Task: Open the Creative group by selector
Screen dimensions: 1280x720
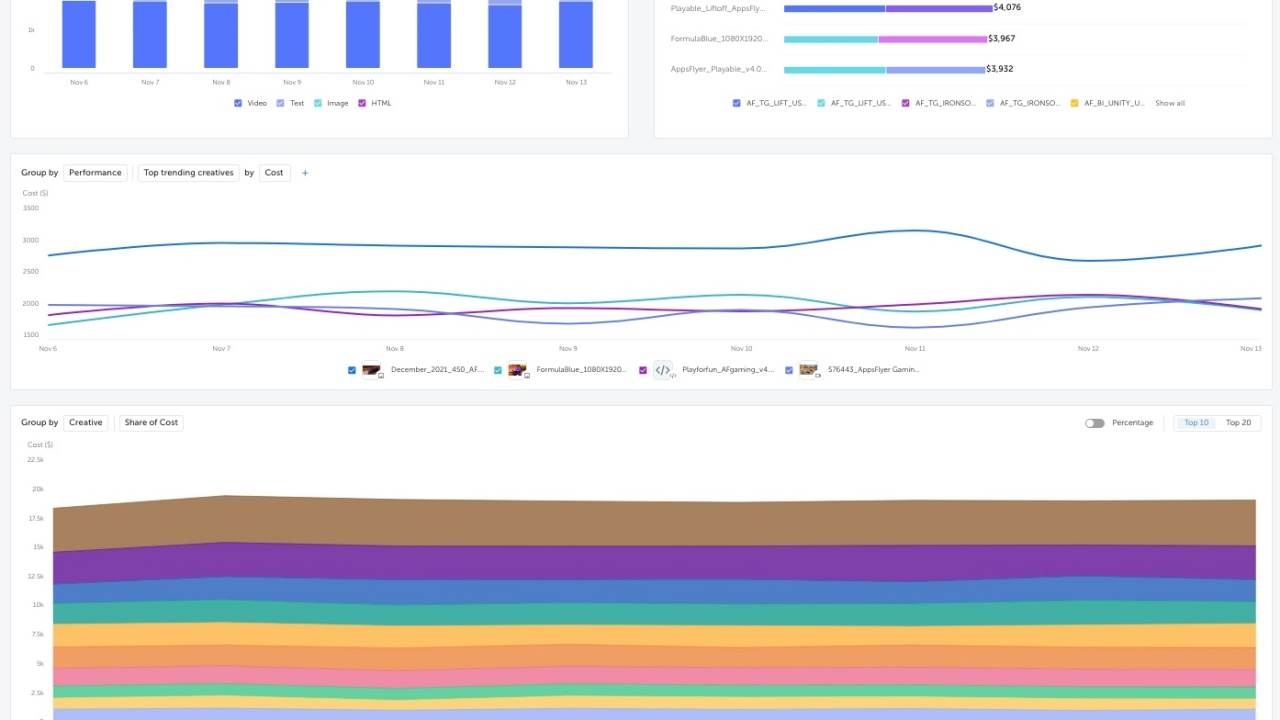Action: (x=85, y=422)
